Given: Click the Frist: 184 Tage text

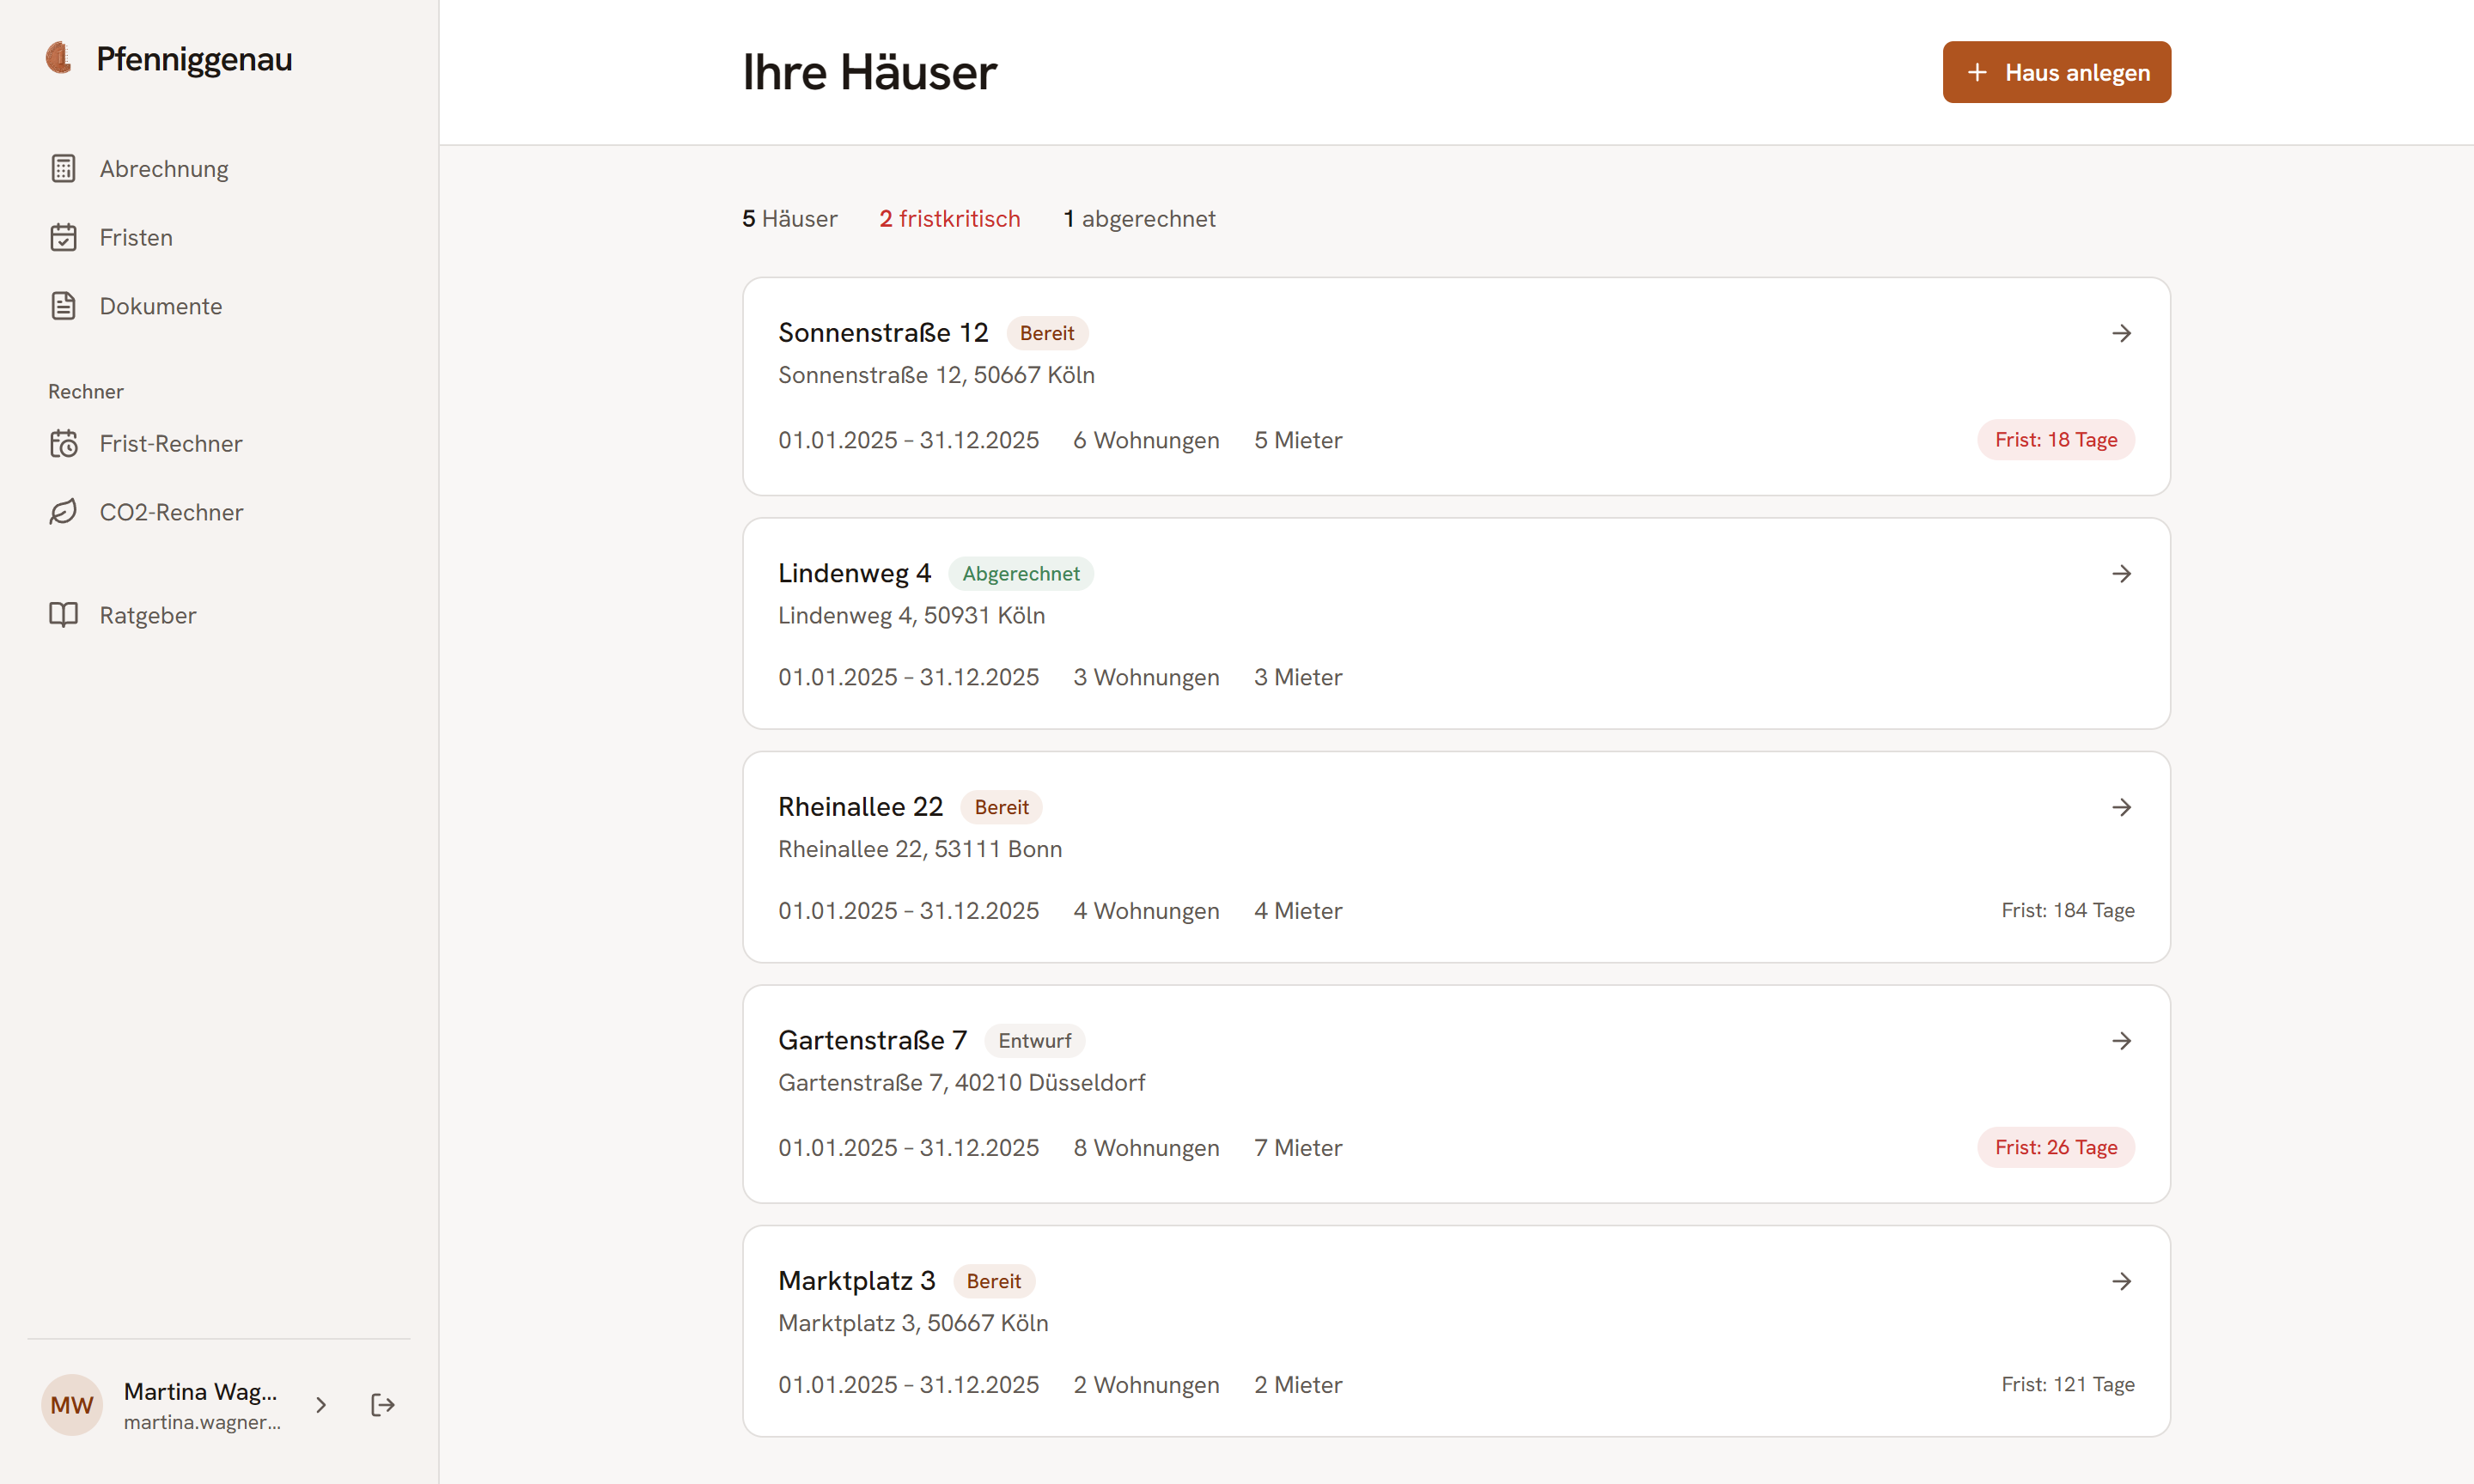Looking at the screenshot, I should (x=2068, y=910).
